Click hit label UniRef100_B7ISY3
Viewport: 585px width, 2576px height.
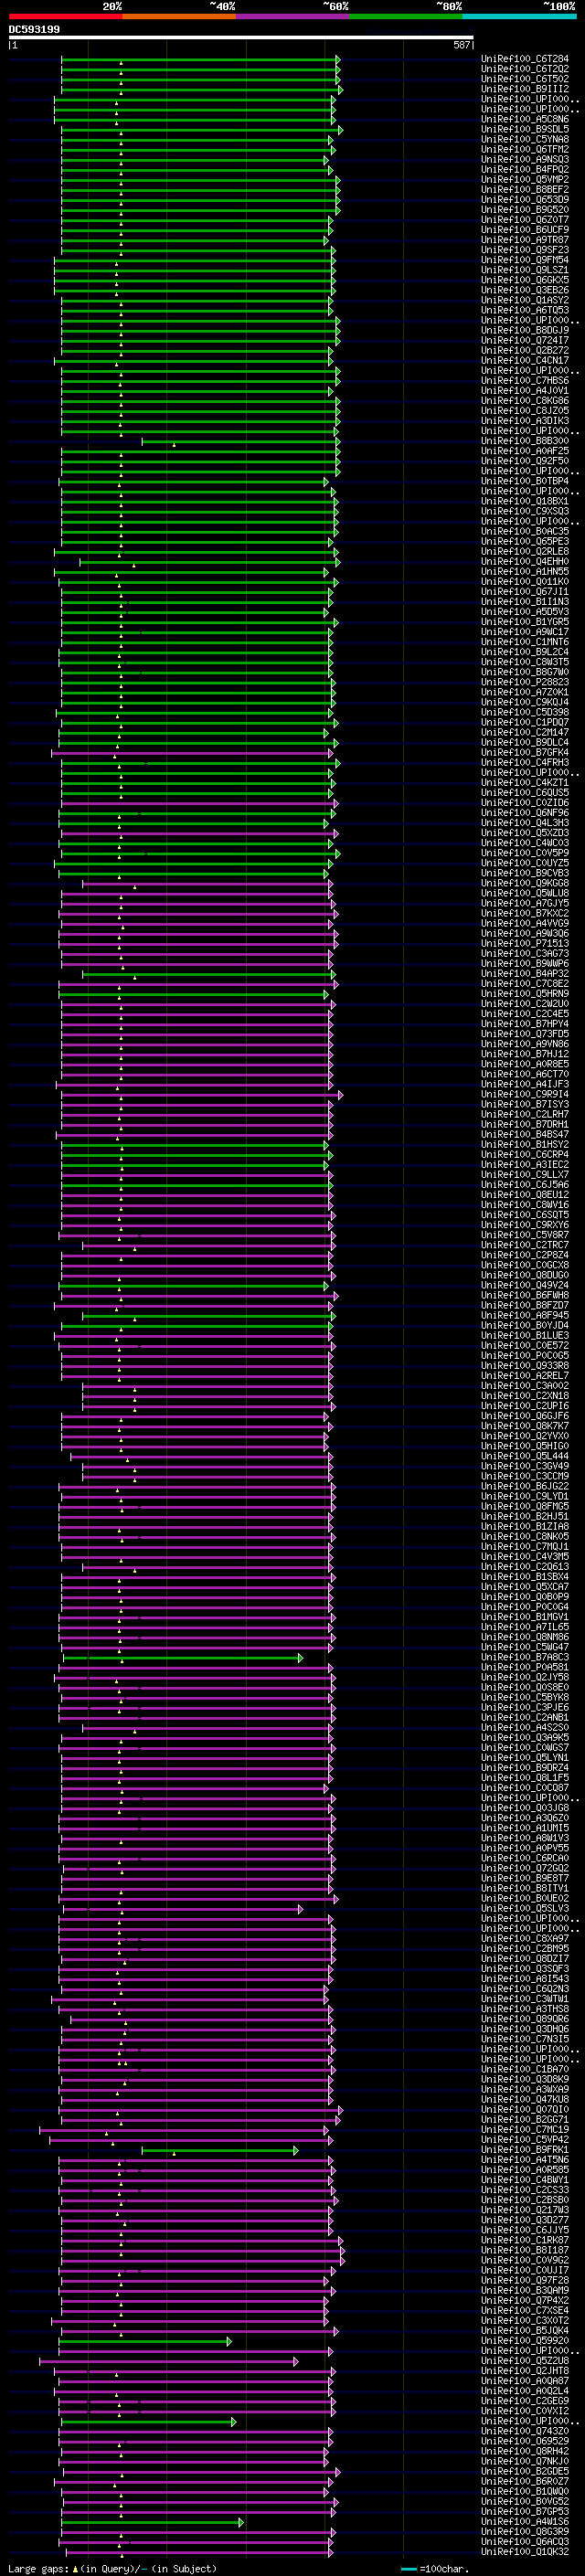[525, 1104]
